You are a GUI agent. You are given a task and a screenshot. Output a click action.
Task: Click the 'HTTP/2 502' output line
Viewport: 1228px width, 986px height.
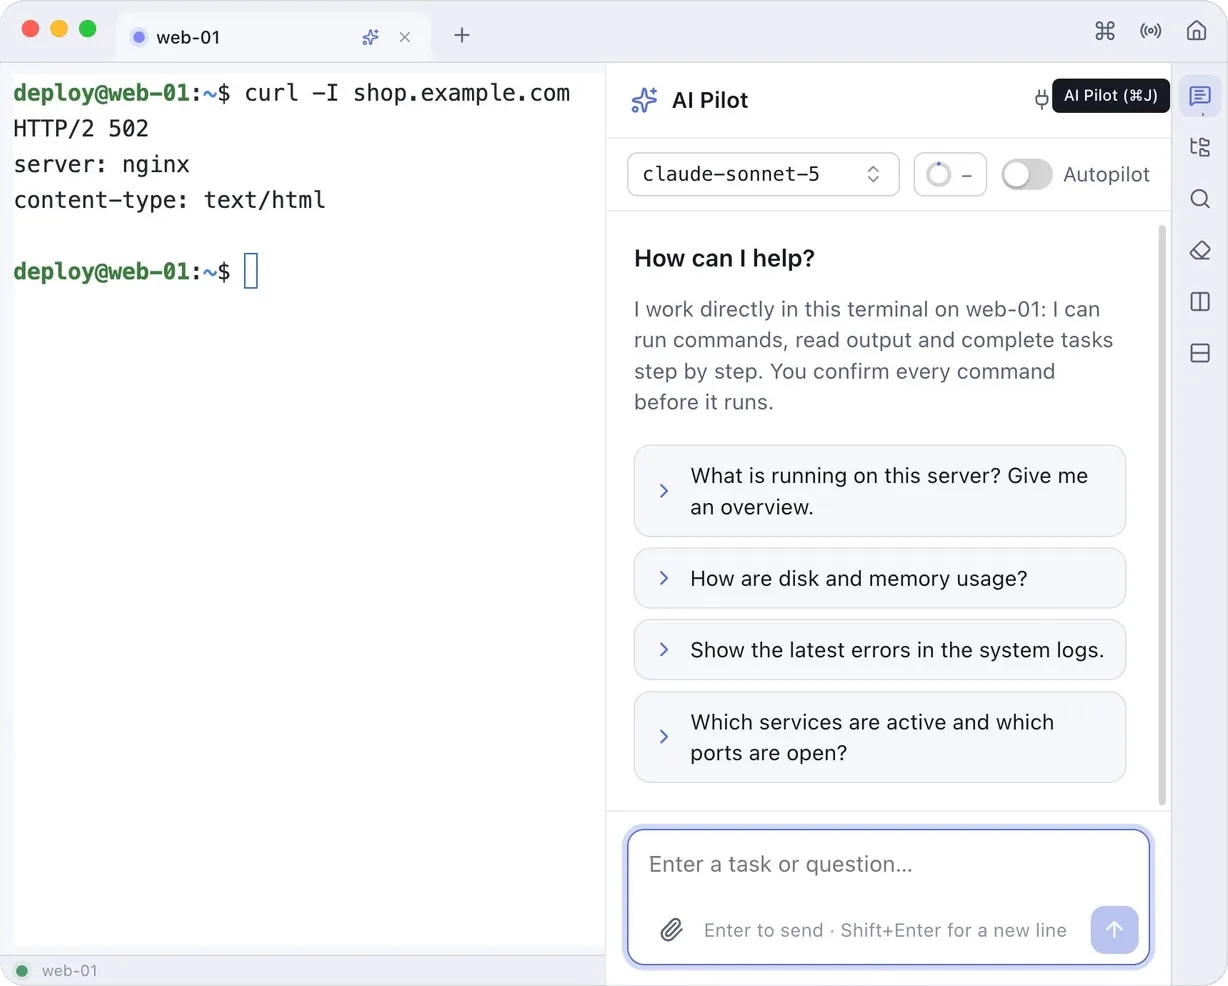tap(81, 129)
